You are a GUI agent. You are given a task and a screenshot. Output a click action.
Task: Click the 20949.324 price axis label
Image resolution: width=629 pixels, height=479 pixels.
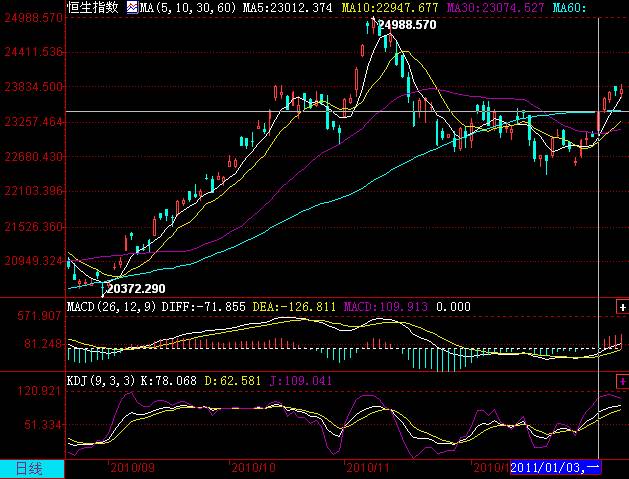pyautogui.click(x=34, y=261)
